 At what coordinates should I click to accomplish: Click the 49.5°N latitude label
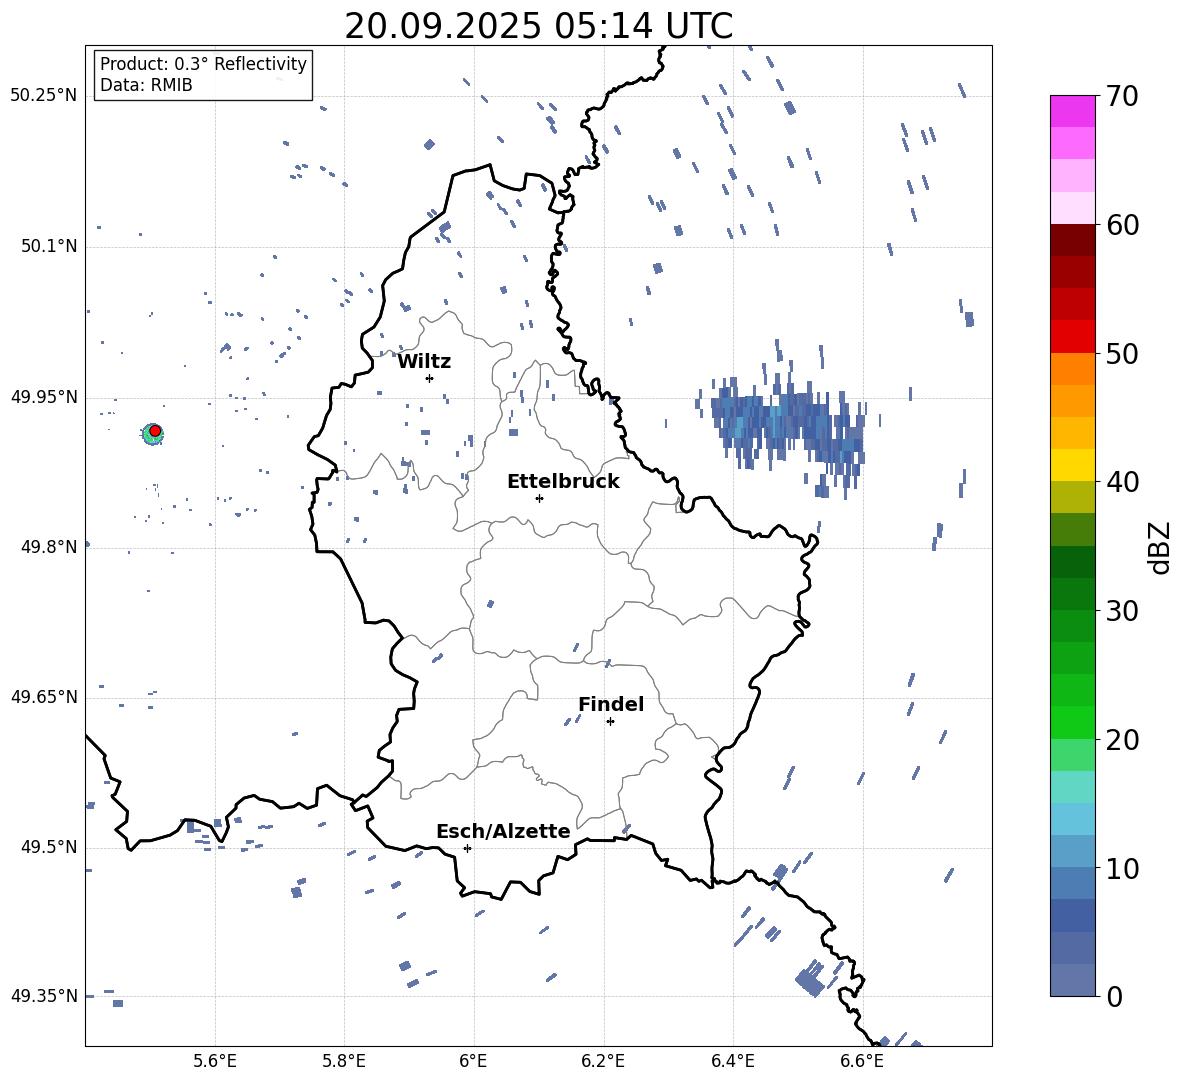(x=48, y=847)
